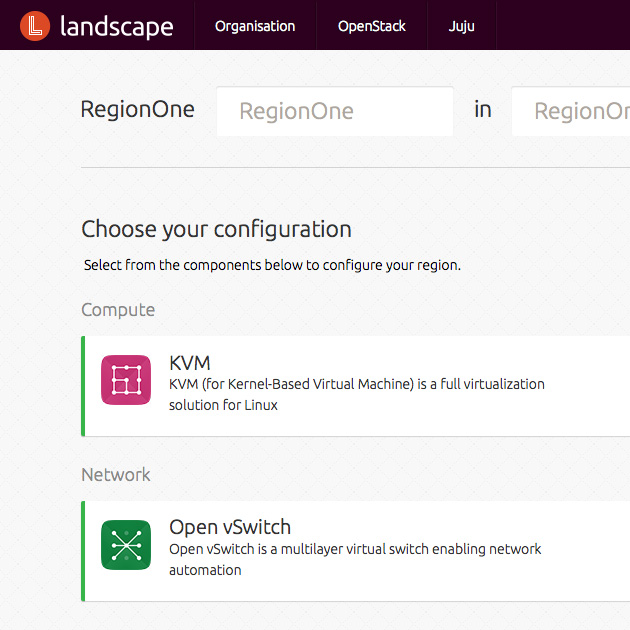Click the Compute section heading
Viewport: 630px width, 630px height.
coord(118,310)
